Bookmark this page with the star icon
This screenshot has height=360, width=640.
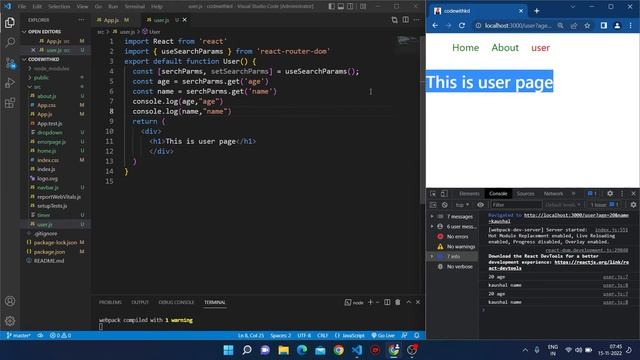coord(587,25)
